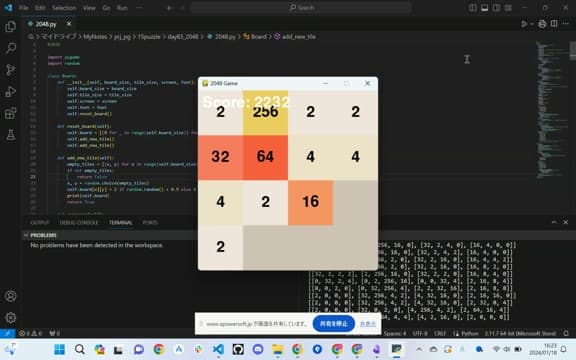Open the editor More Actions ellipsis
The width and height of the screenshot is (576, 360).
(566, 24)
